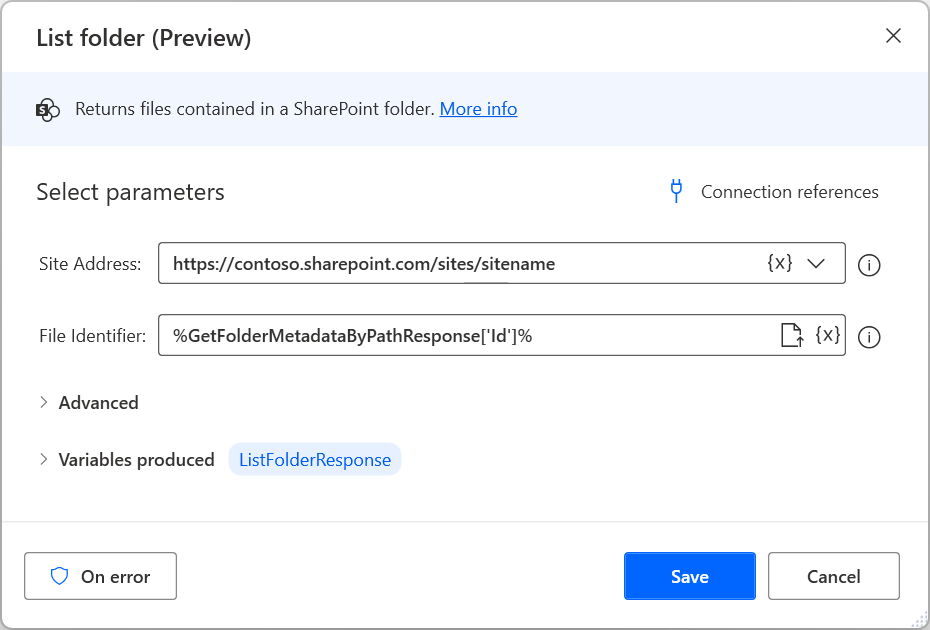The height and width of the screenshot is (630, 930).
Task: Save the List folder action
Action: [689, 576]
